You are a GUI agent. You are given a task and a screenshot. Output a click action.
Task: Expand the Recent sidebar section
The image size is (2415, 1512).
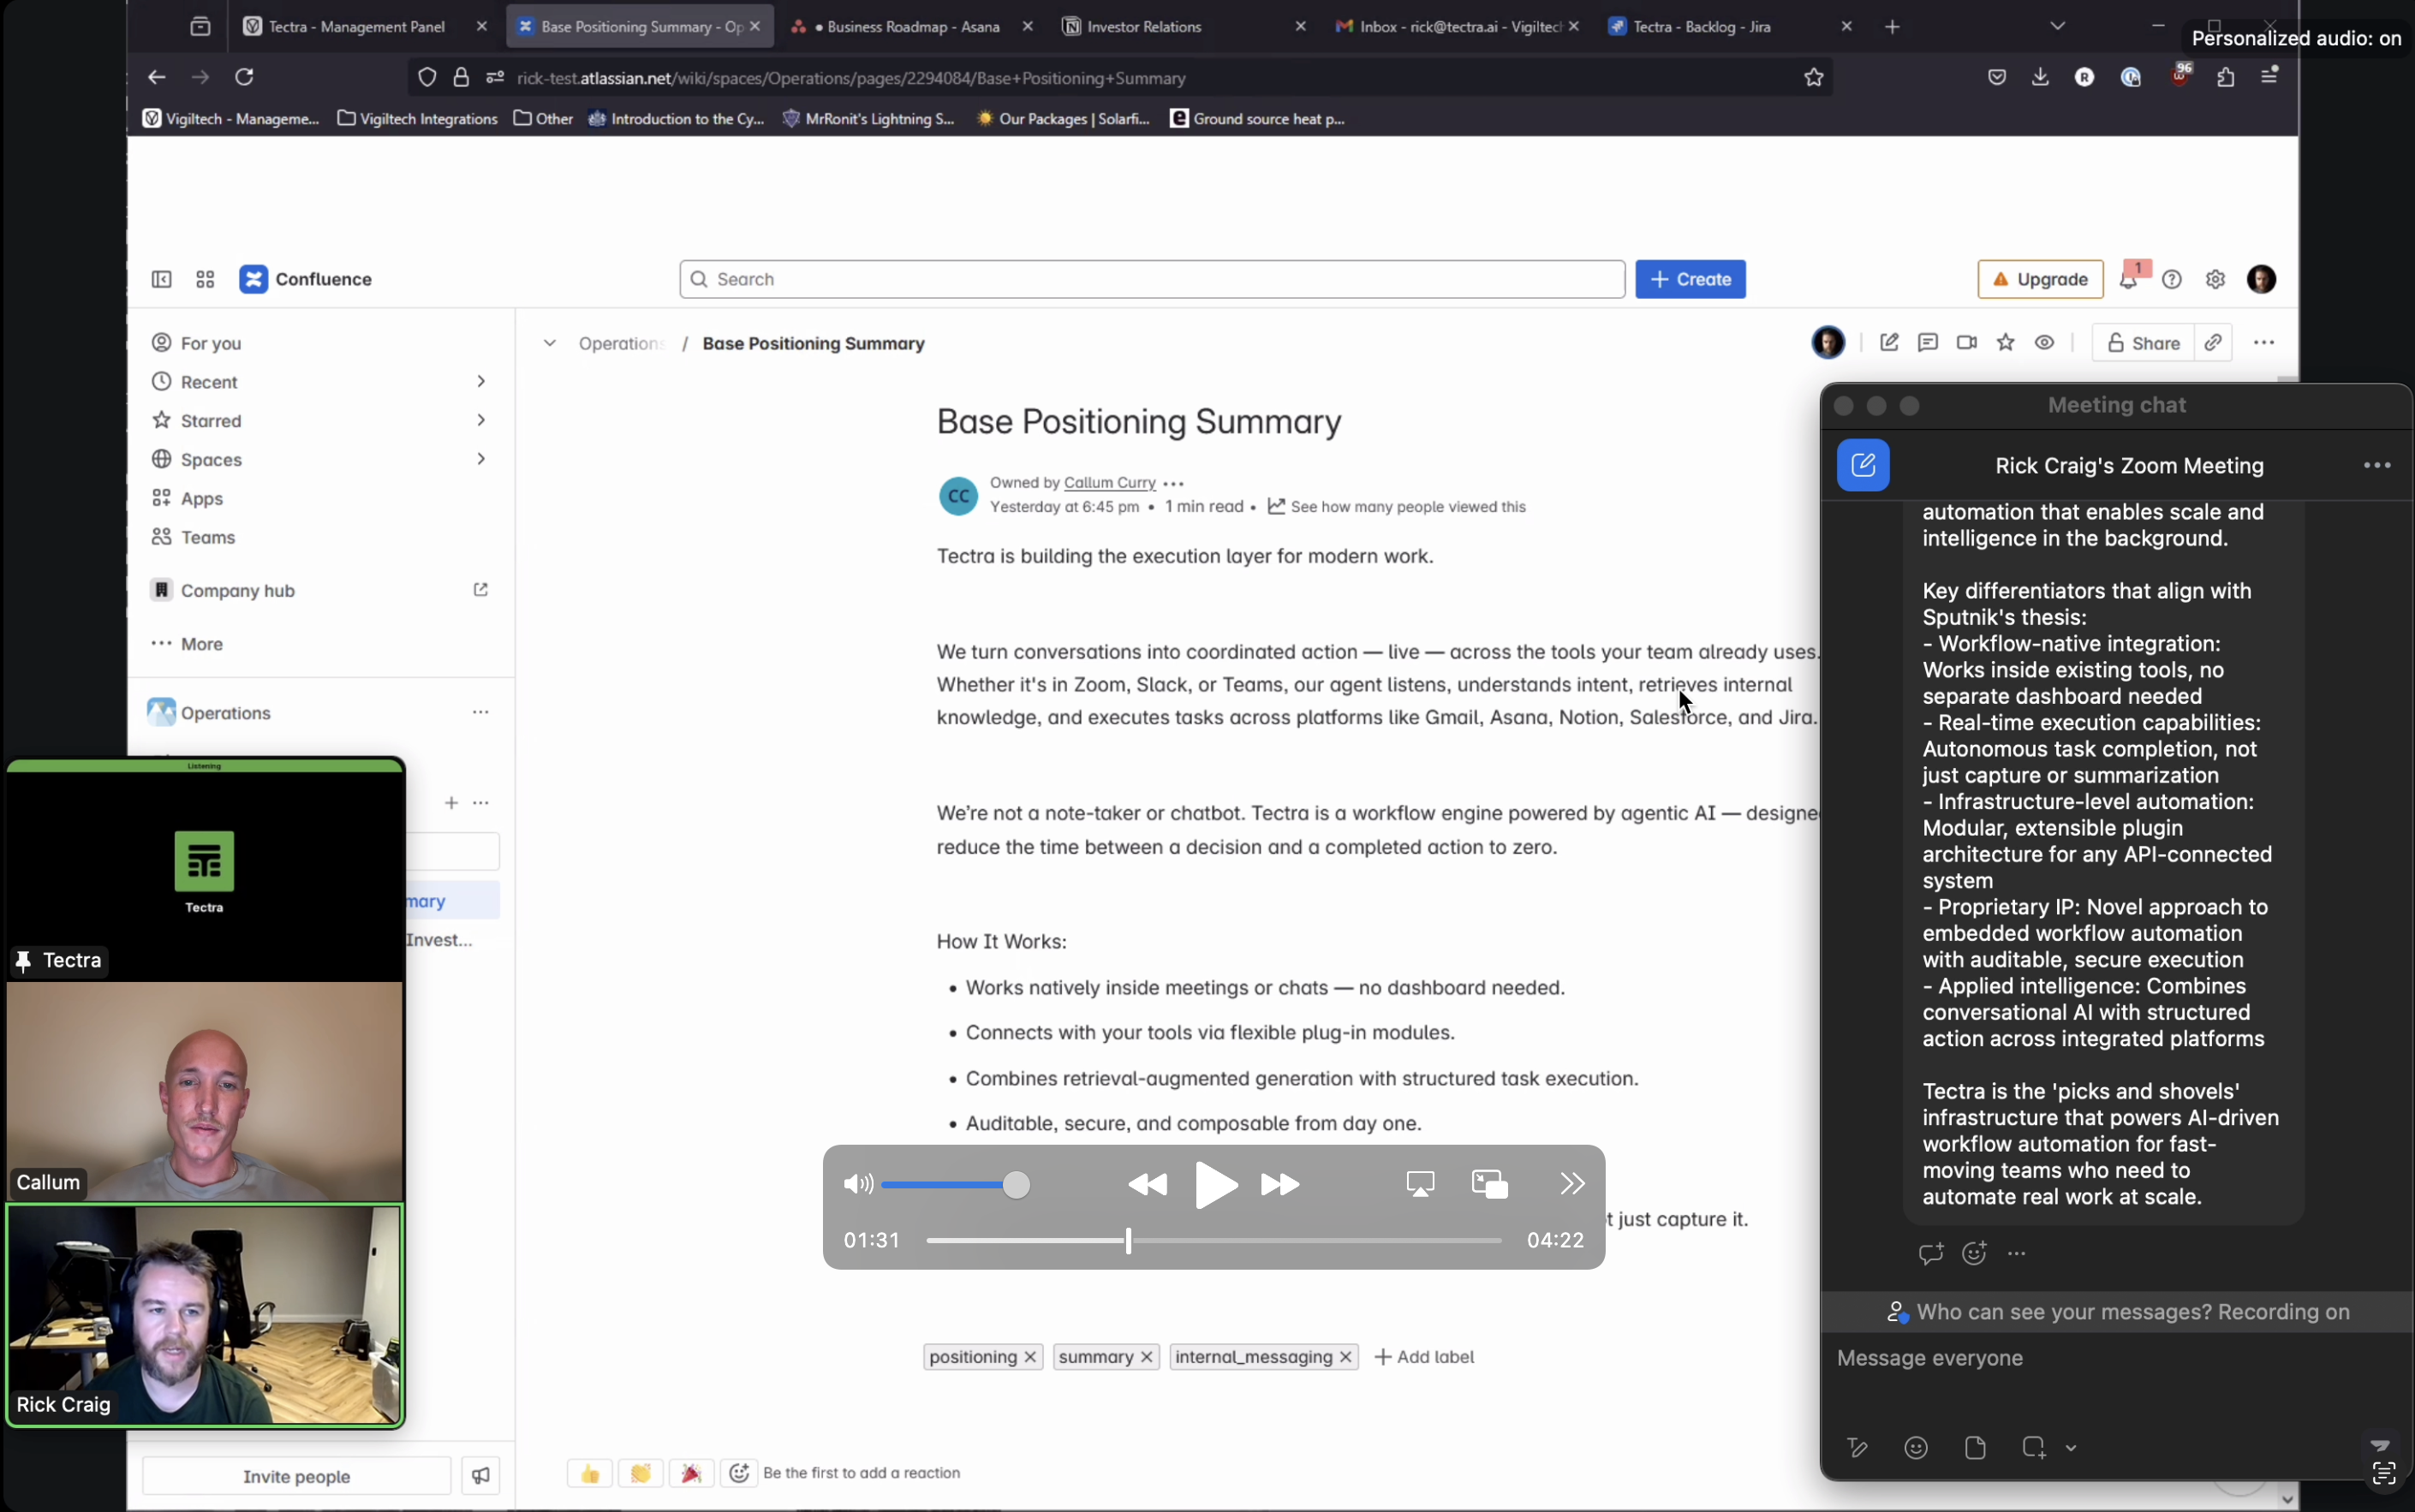(481, 382)
